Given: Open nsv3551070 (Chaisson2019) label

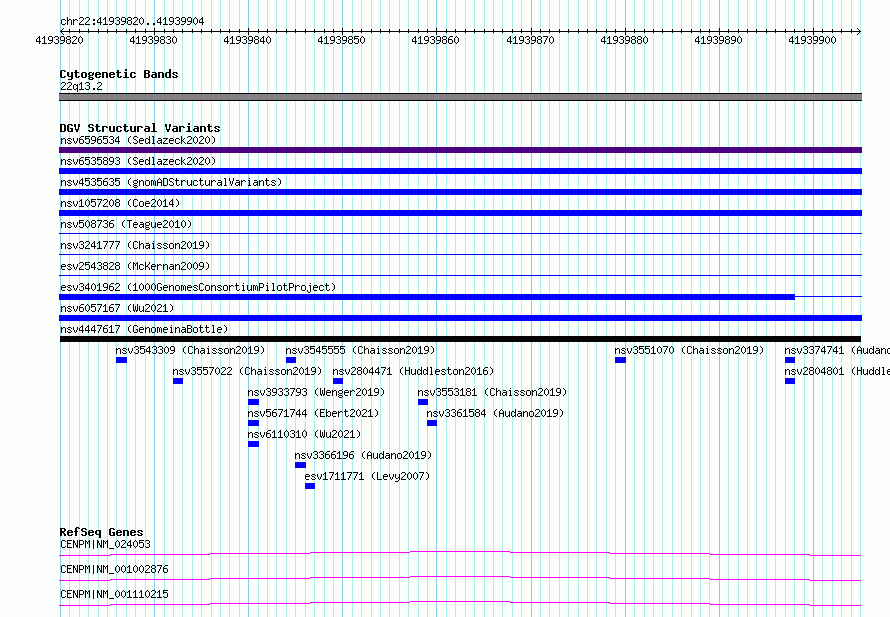Looking at the screenshot, I should pyautogui.click(x=689, y=350).
